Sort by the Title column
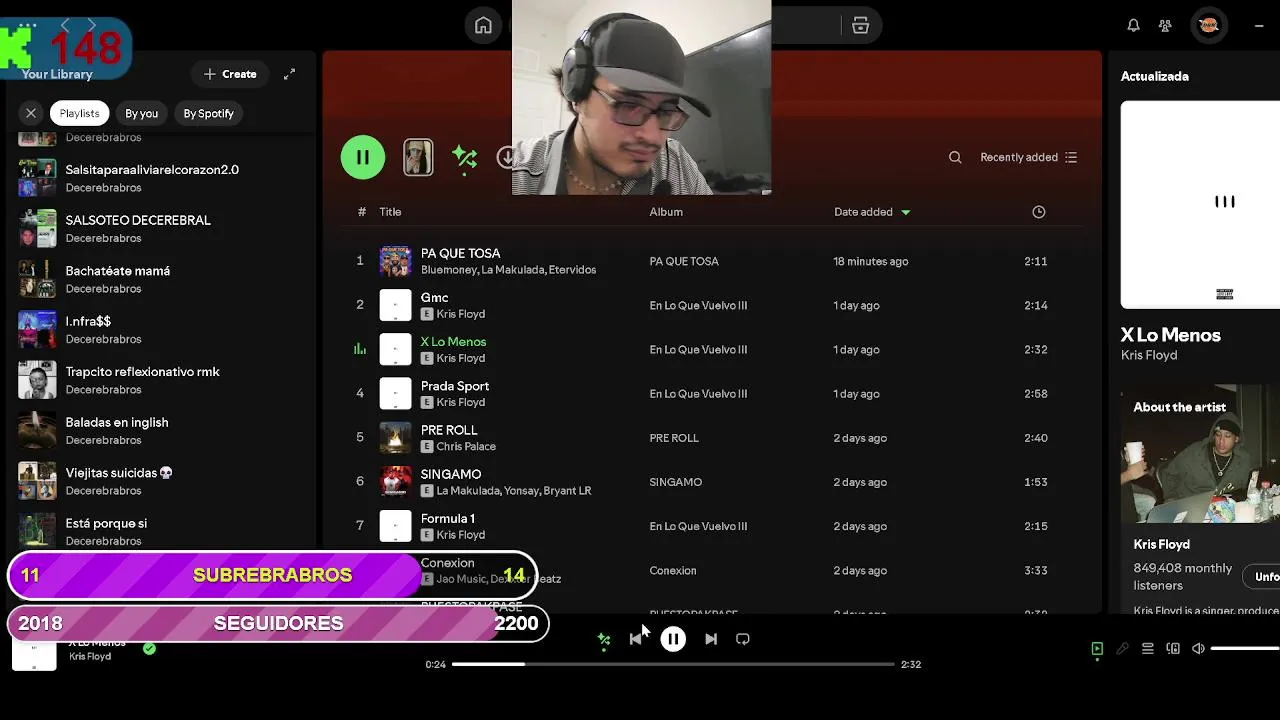Screen dimensions: 1280x720 pyautogui.click(x=390, y=212)
